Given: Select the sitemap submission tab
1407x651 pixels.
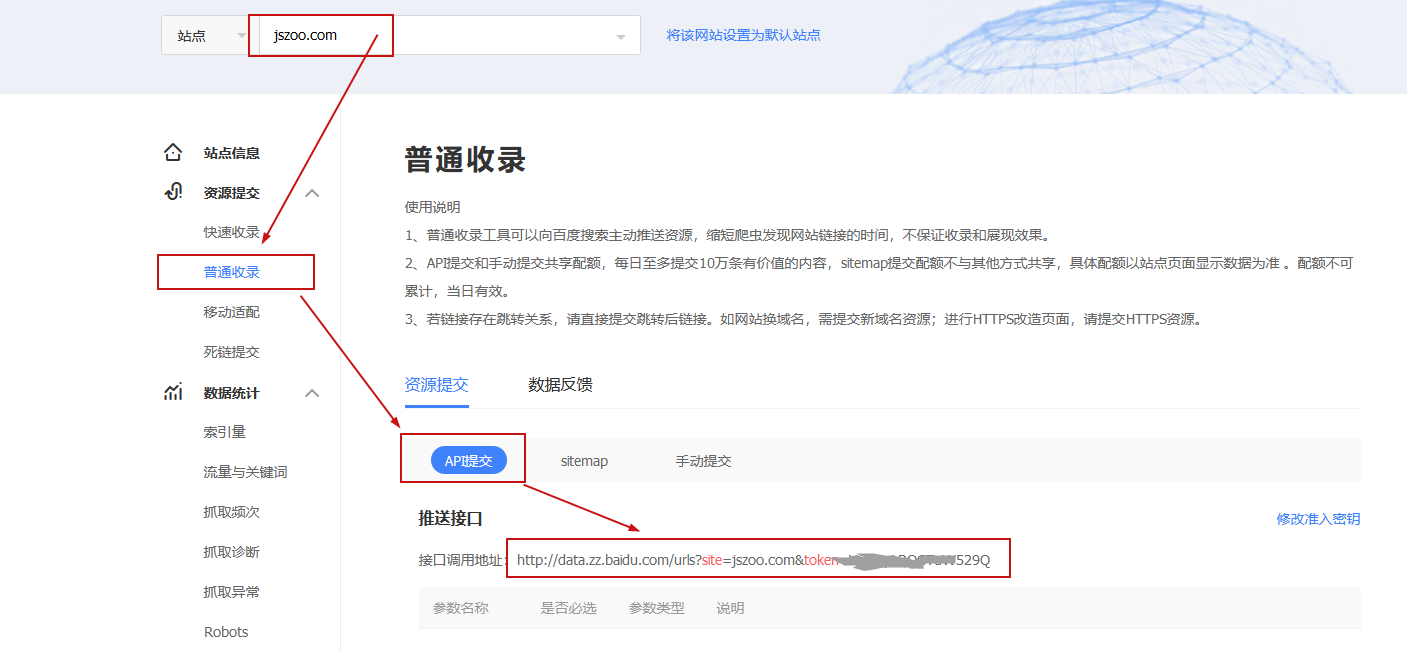Looking at the screenshot, I should (584, 461).
